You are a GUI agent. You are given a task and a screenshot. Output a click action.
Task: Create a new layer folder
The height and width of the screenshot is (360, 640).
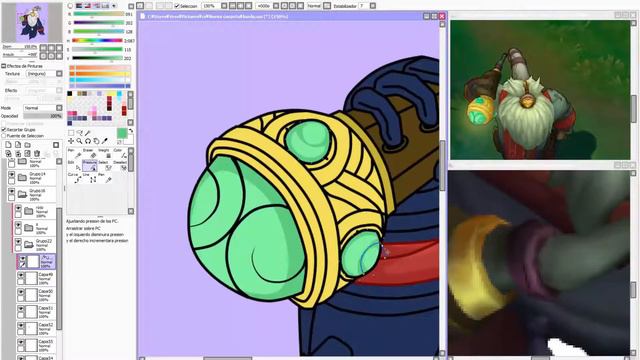(27, 145)
